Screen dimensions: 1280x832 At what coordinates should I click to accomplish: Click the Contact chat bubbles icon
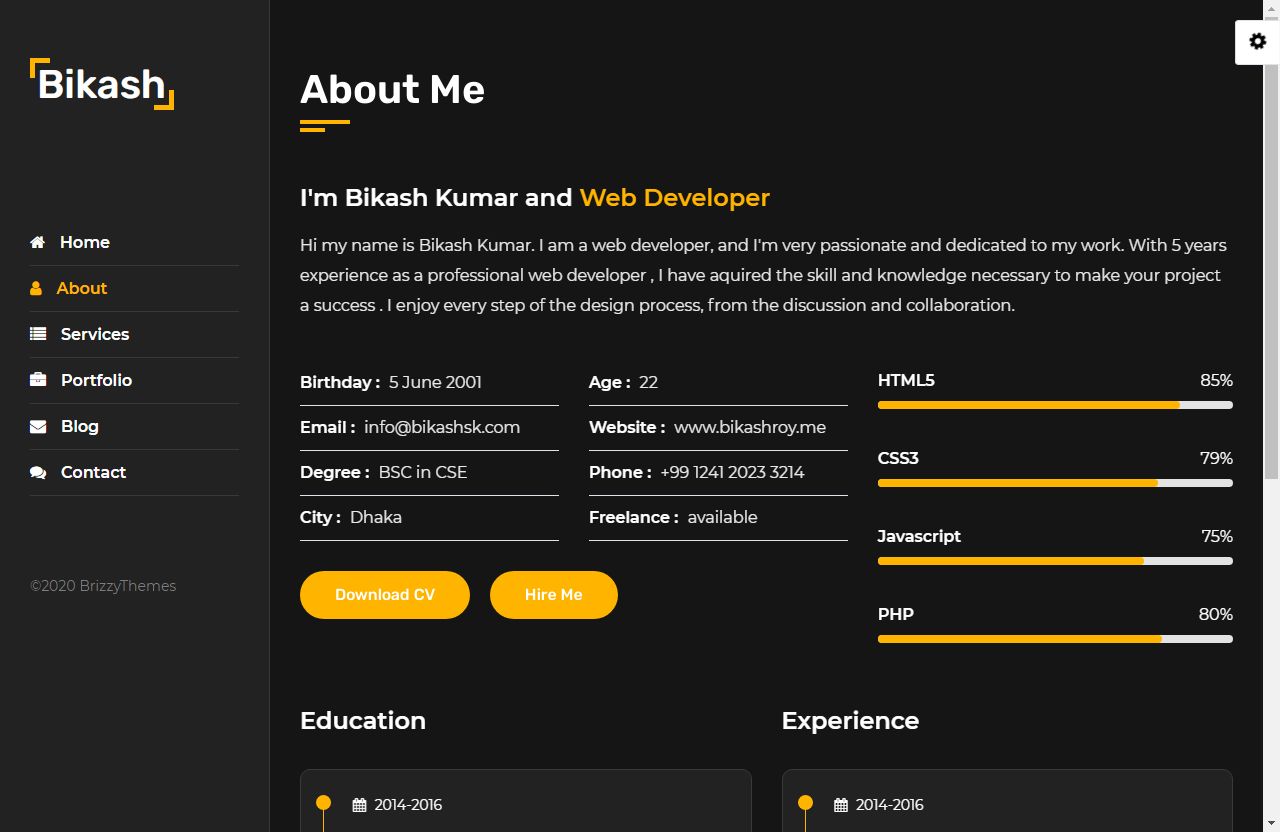pos(38,472)
